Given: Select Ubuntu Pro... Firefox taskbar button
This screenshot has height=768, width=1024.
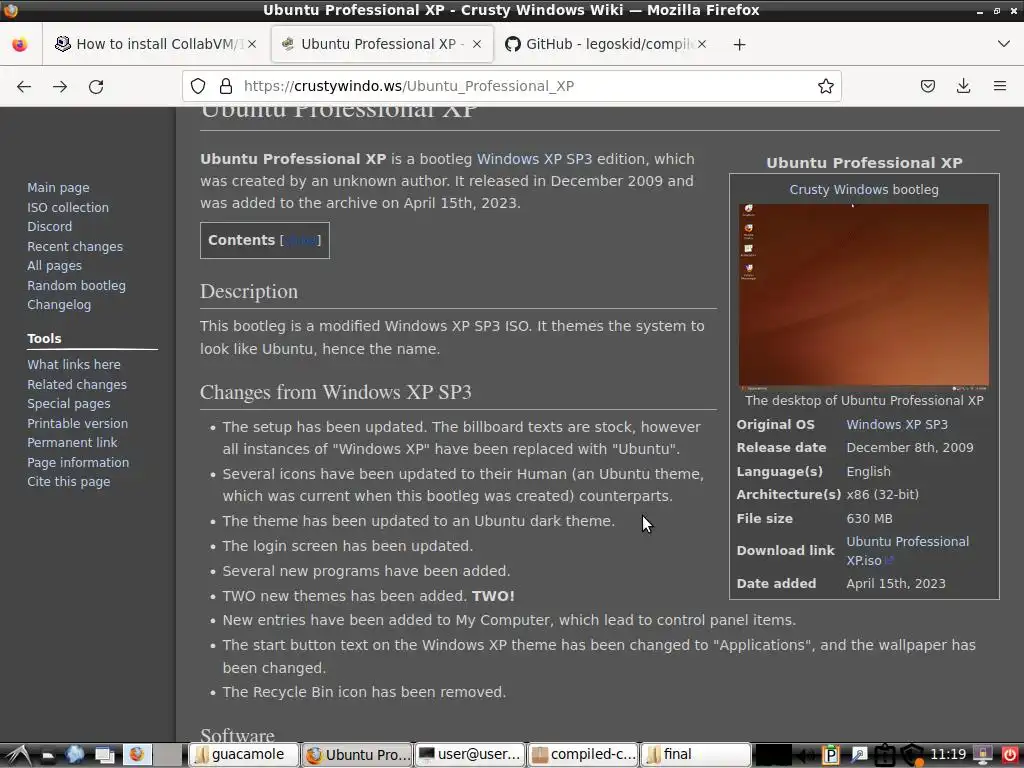Looking at the screenshot, I should pos(357,755).
